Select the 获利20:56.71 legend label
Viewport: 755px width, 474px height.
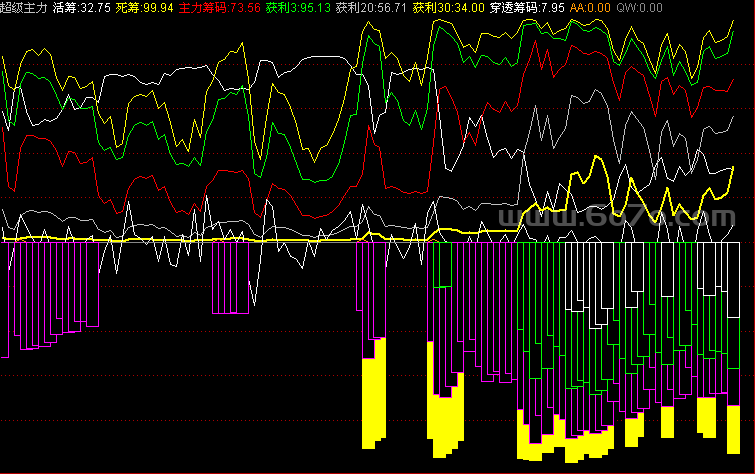(371, 8)
